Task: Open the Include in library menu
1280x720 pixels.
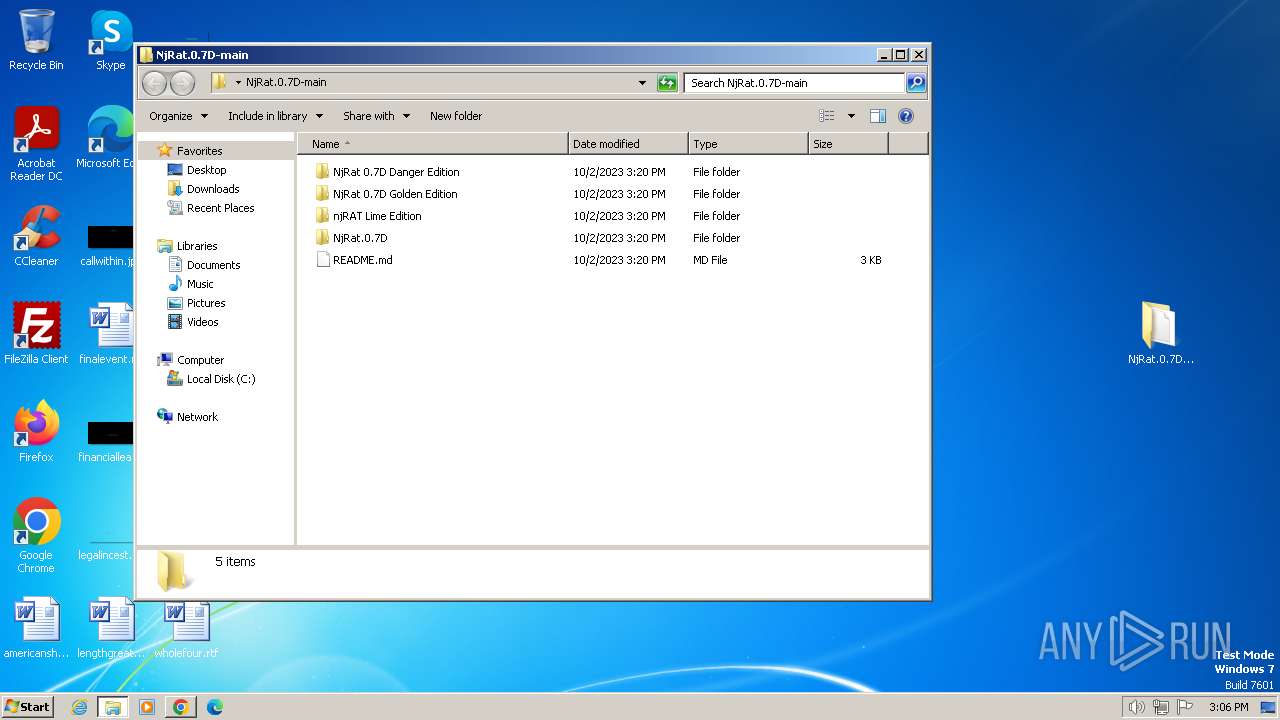Action: [x=275, y=116]
